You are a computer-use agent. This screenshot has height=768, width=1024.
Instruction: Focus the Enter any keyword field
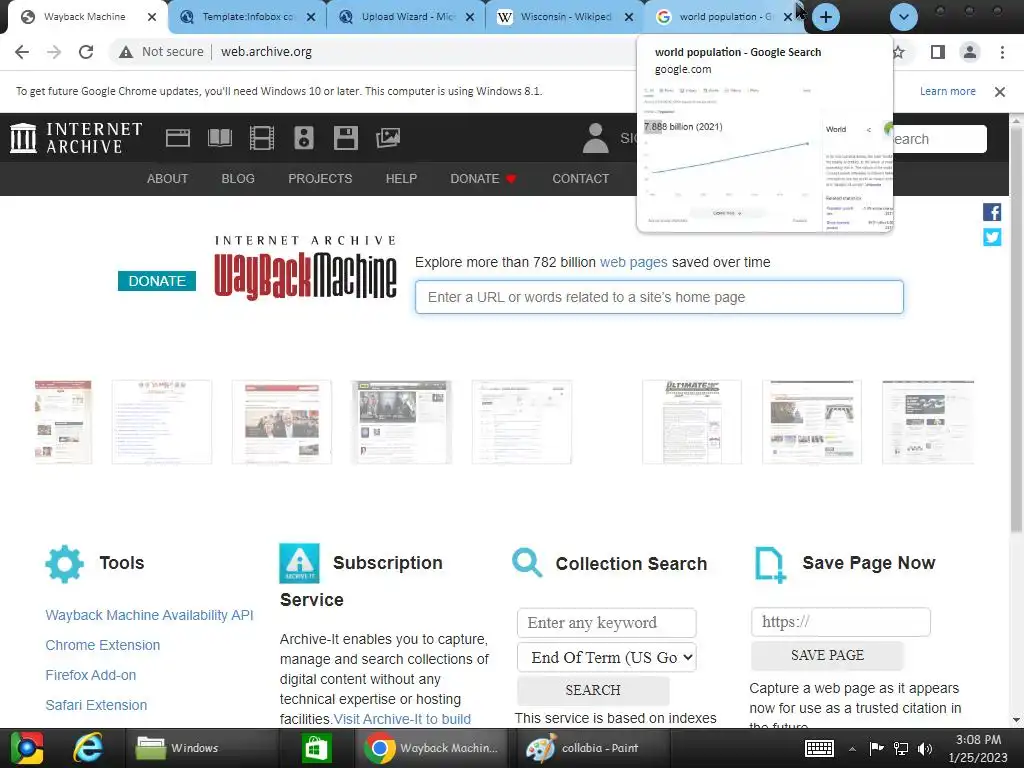606,623
